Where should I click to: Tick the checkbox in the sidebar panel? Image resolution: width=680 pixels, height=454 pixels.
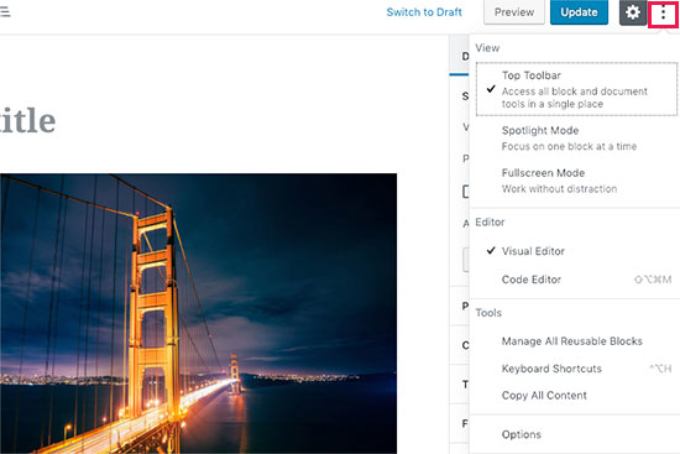[x=465, y=191]
